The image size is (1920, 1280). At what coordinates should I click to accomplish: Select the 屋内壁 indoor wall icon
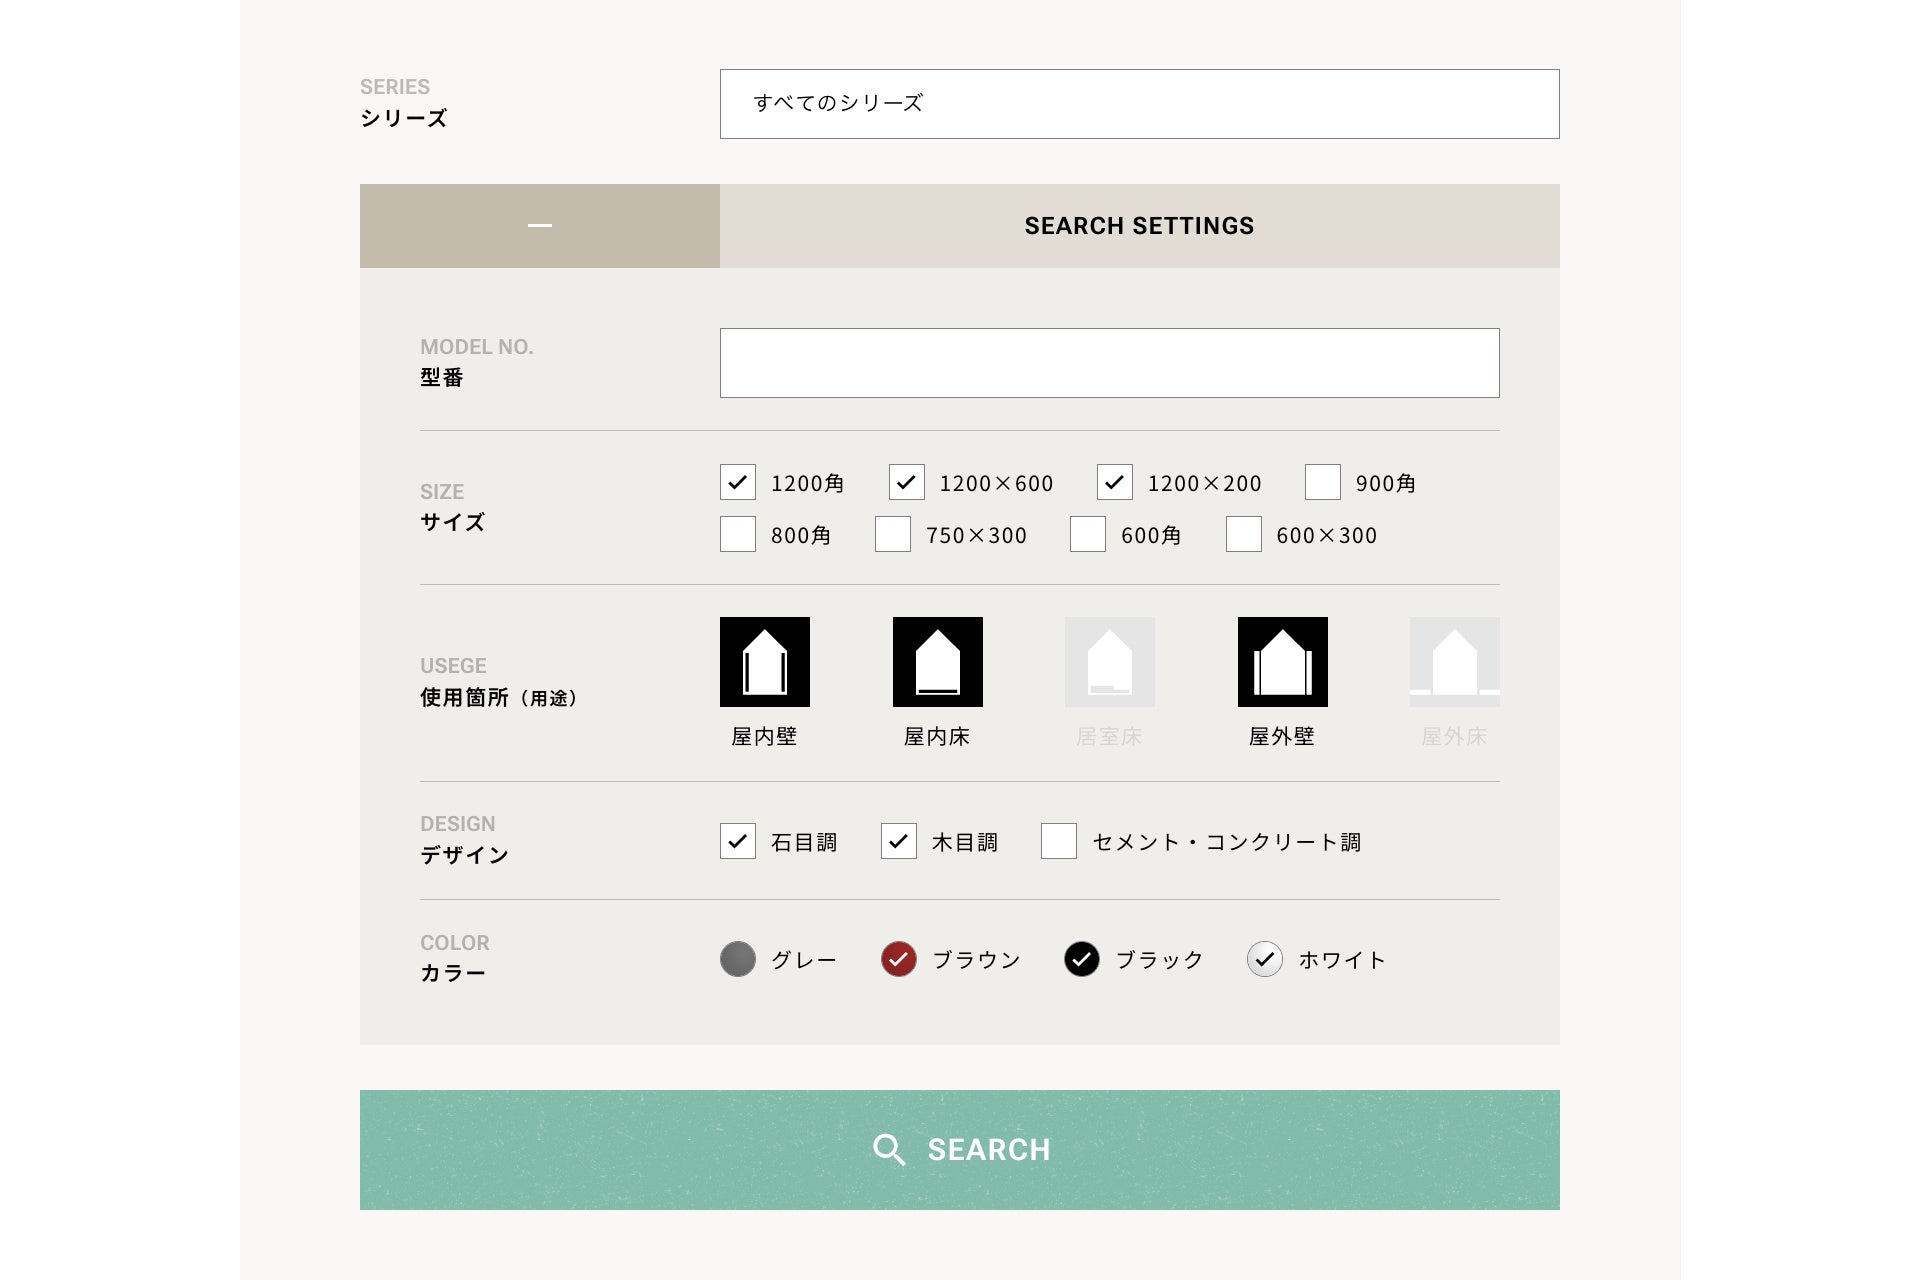pos(764,662)
